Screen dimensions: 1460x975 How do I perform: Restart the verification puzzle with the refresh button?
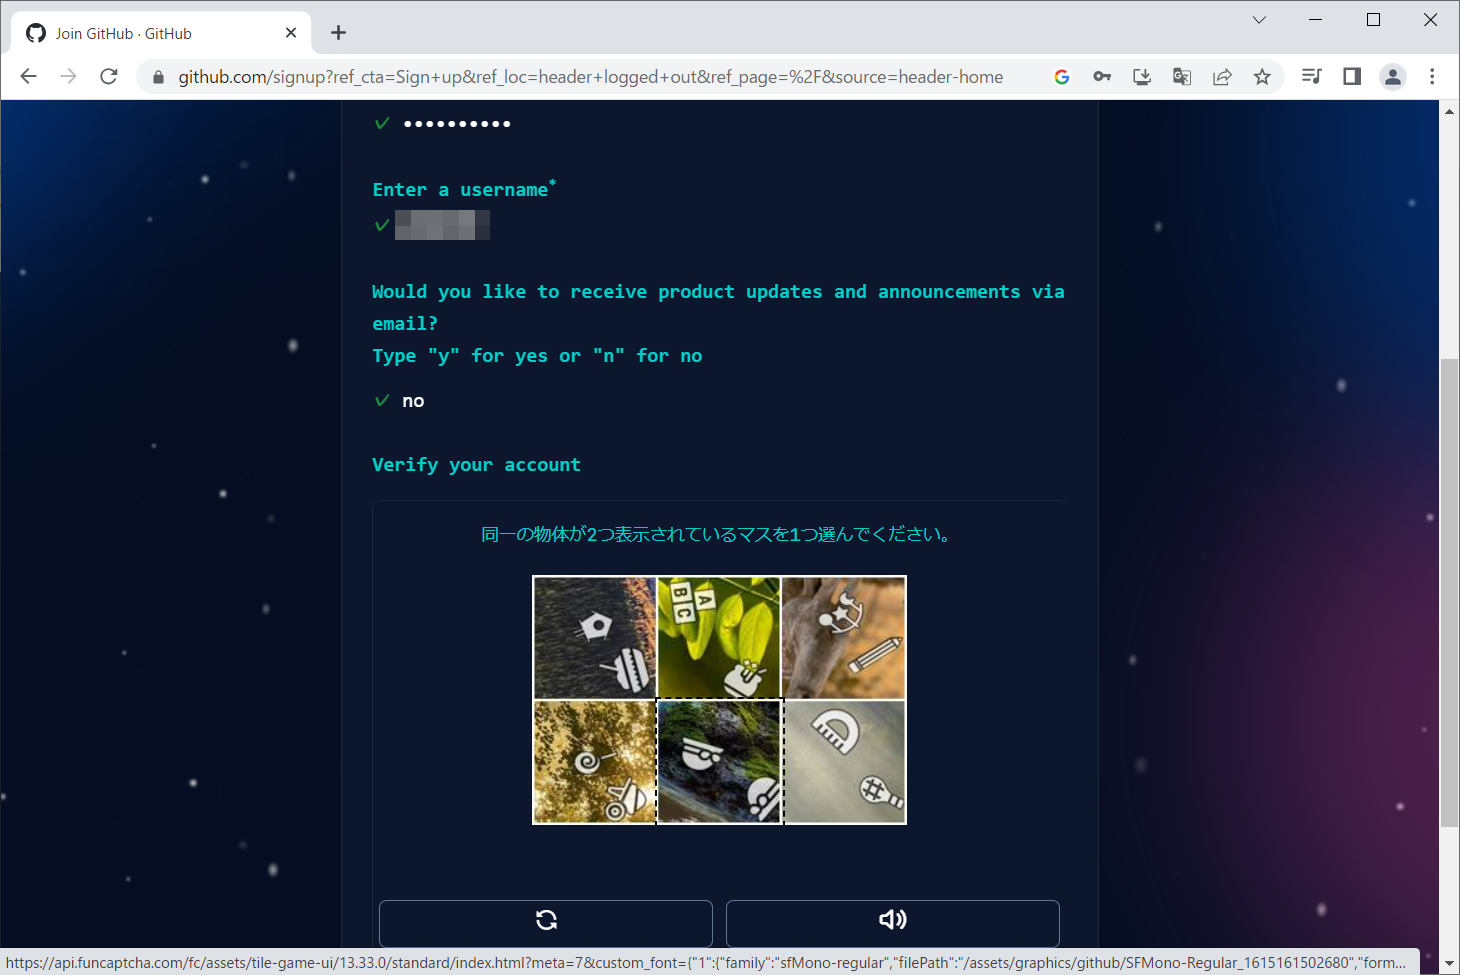point(546,921)
